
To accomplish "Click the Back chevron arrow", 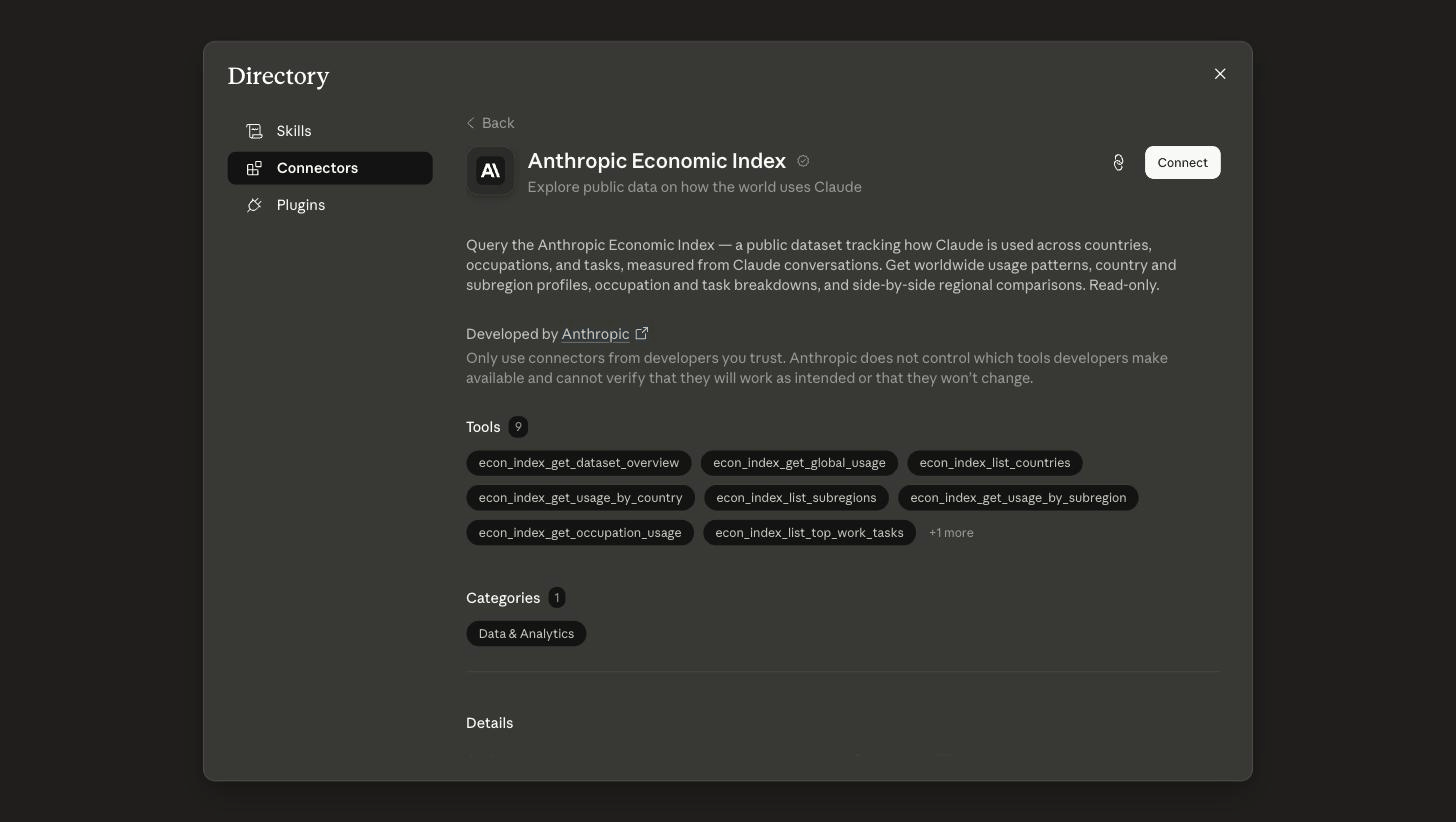I will (x=471, y=123).
